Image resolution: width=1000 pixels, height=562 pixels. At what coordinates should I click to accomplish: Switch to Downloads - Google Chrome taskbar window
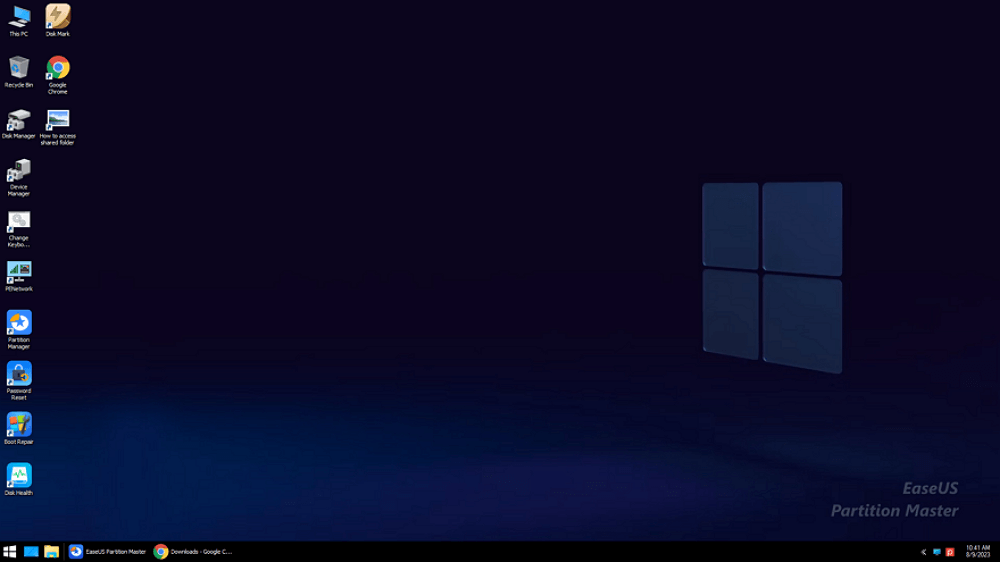pos(193,552)
